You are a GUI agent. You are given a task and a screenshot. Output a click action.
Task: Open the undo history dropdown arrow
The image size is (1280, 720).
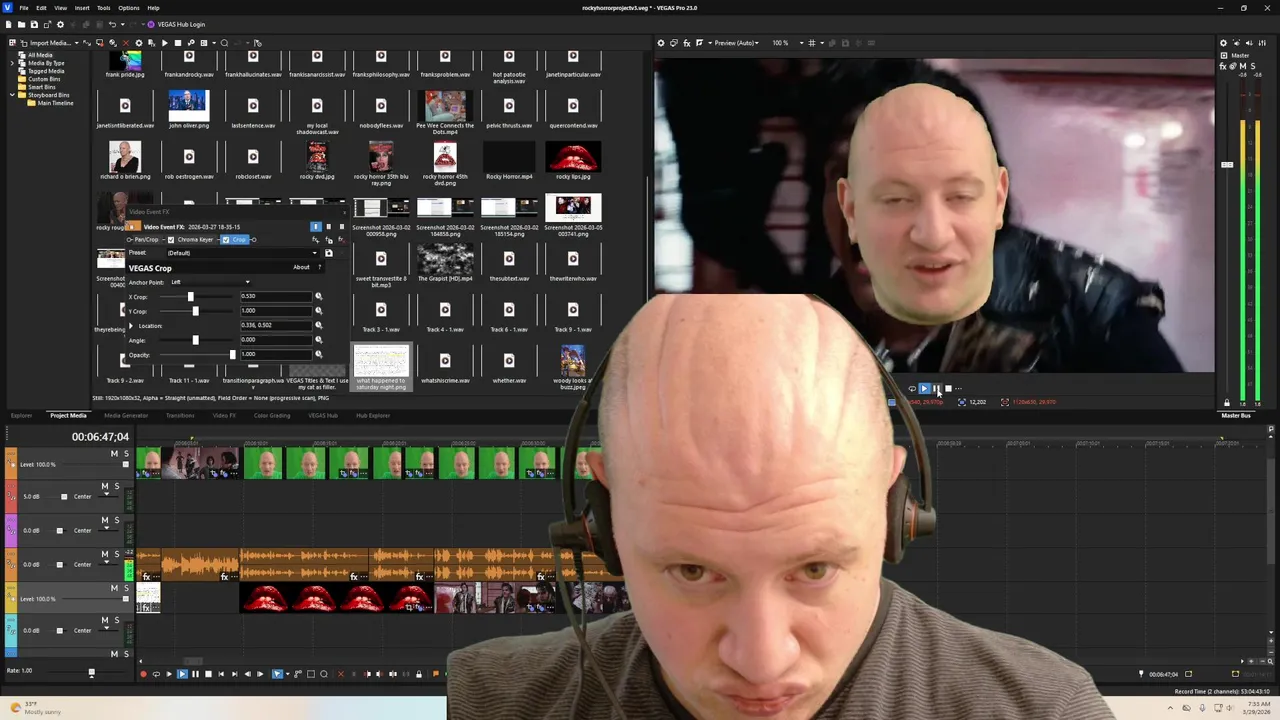pyautogui.click(x=123, y=24)
